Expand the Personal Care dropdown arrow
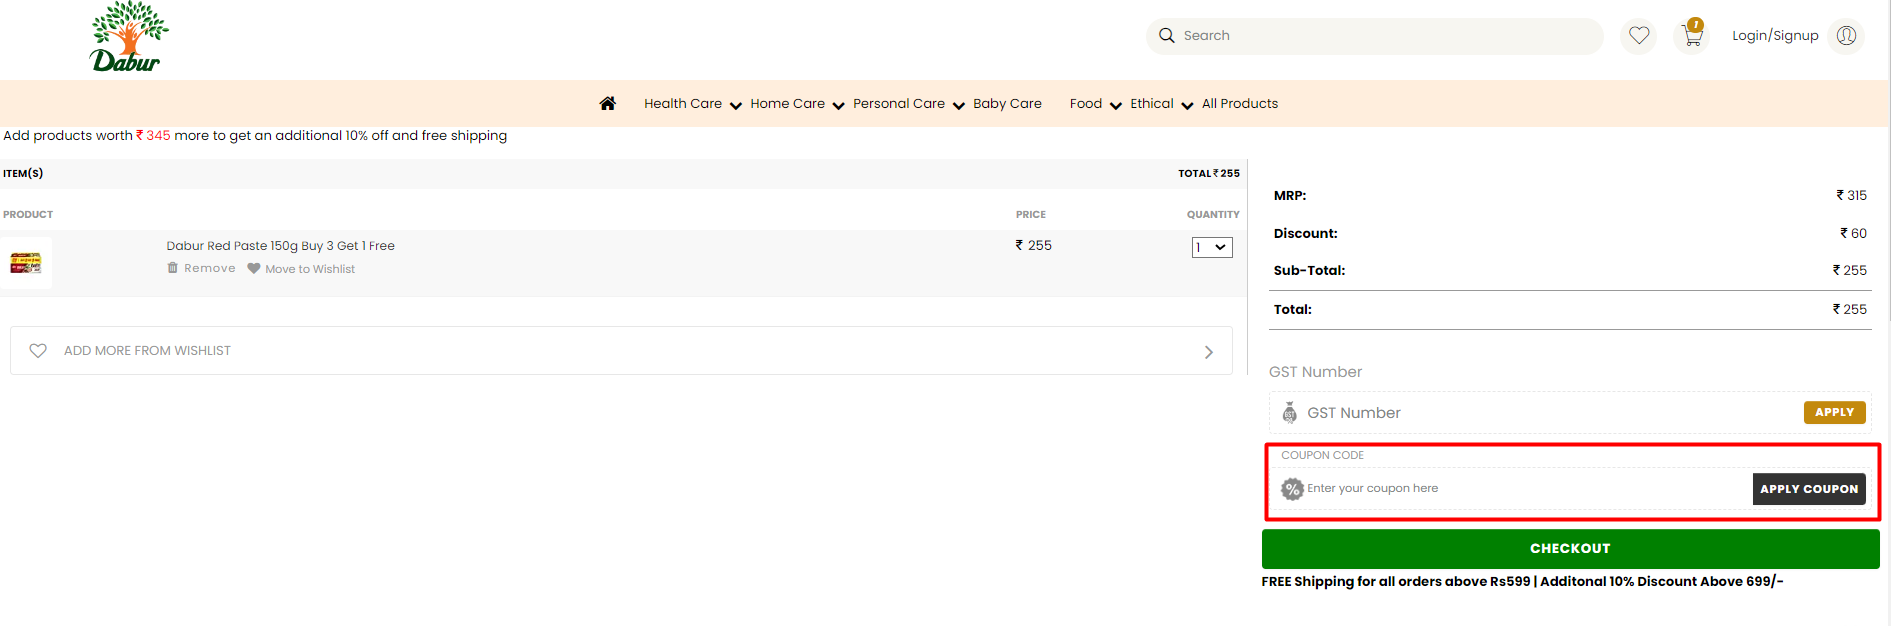 (x=959, y=106)
